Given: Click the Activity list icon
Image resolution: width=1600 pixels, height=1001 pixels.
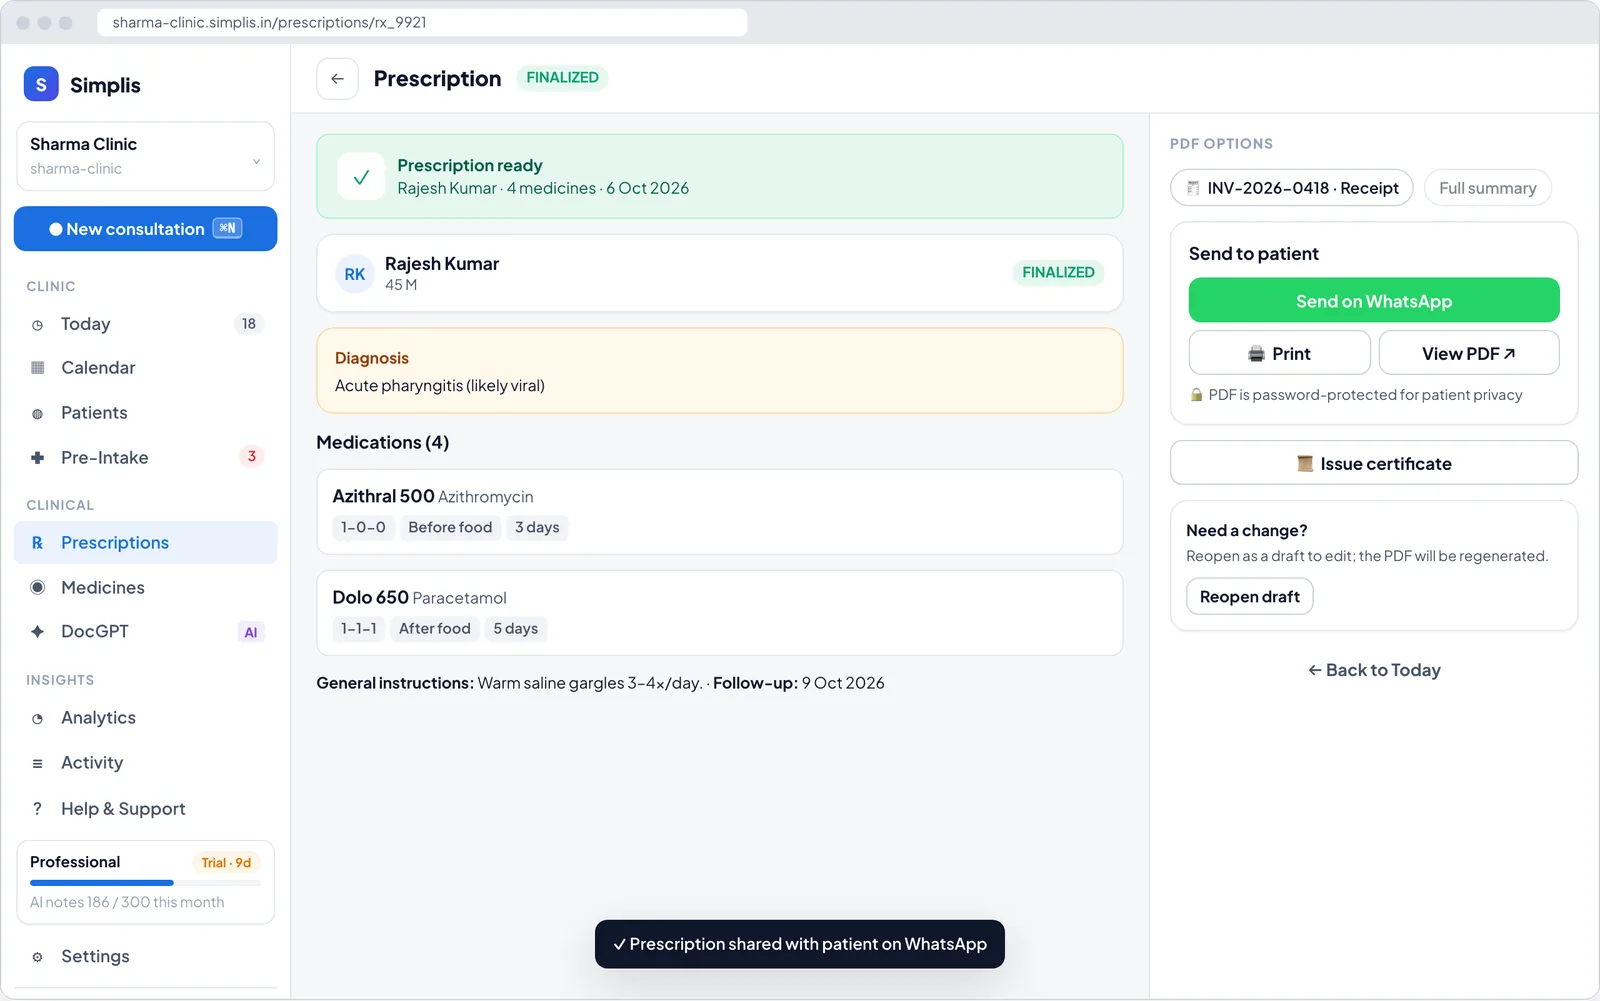Looking at the screenshot, I should tap(37, 764).
